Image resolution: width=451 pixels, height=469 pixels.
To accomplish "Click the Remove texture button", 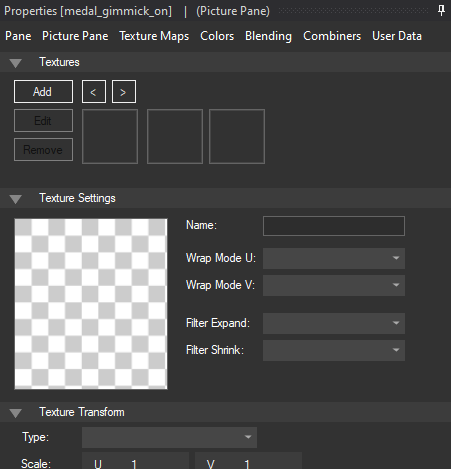I will point(43,150).
